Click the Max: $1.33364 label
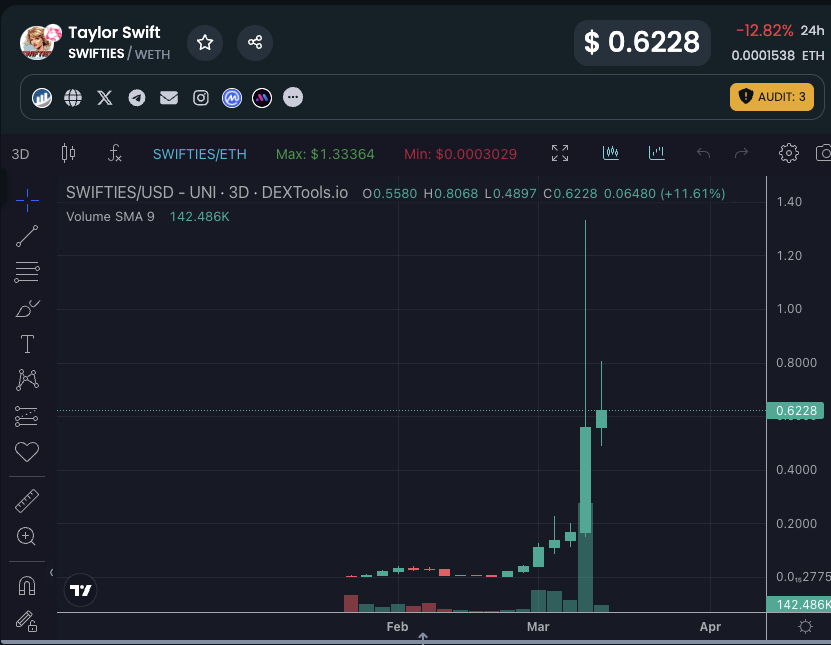 click(325, 154)
